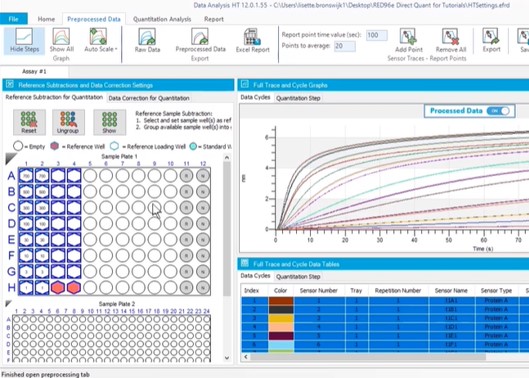
Task: Collapse Sample Plate 2 corner triangle
Action: coord(8,303)
